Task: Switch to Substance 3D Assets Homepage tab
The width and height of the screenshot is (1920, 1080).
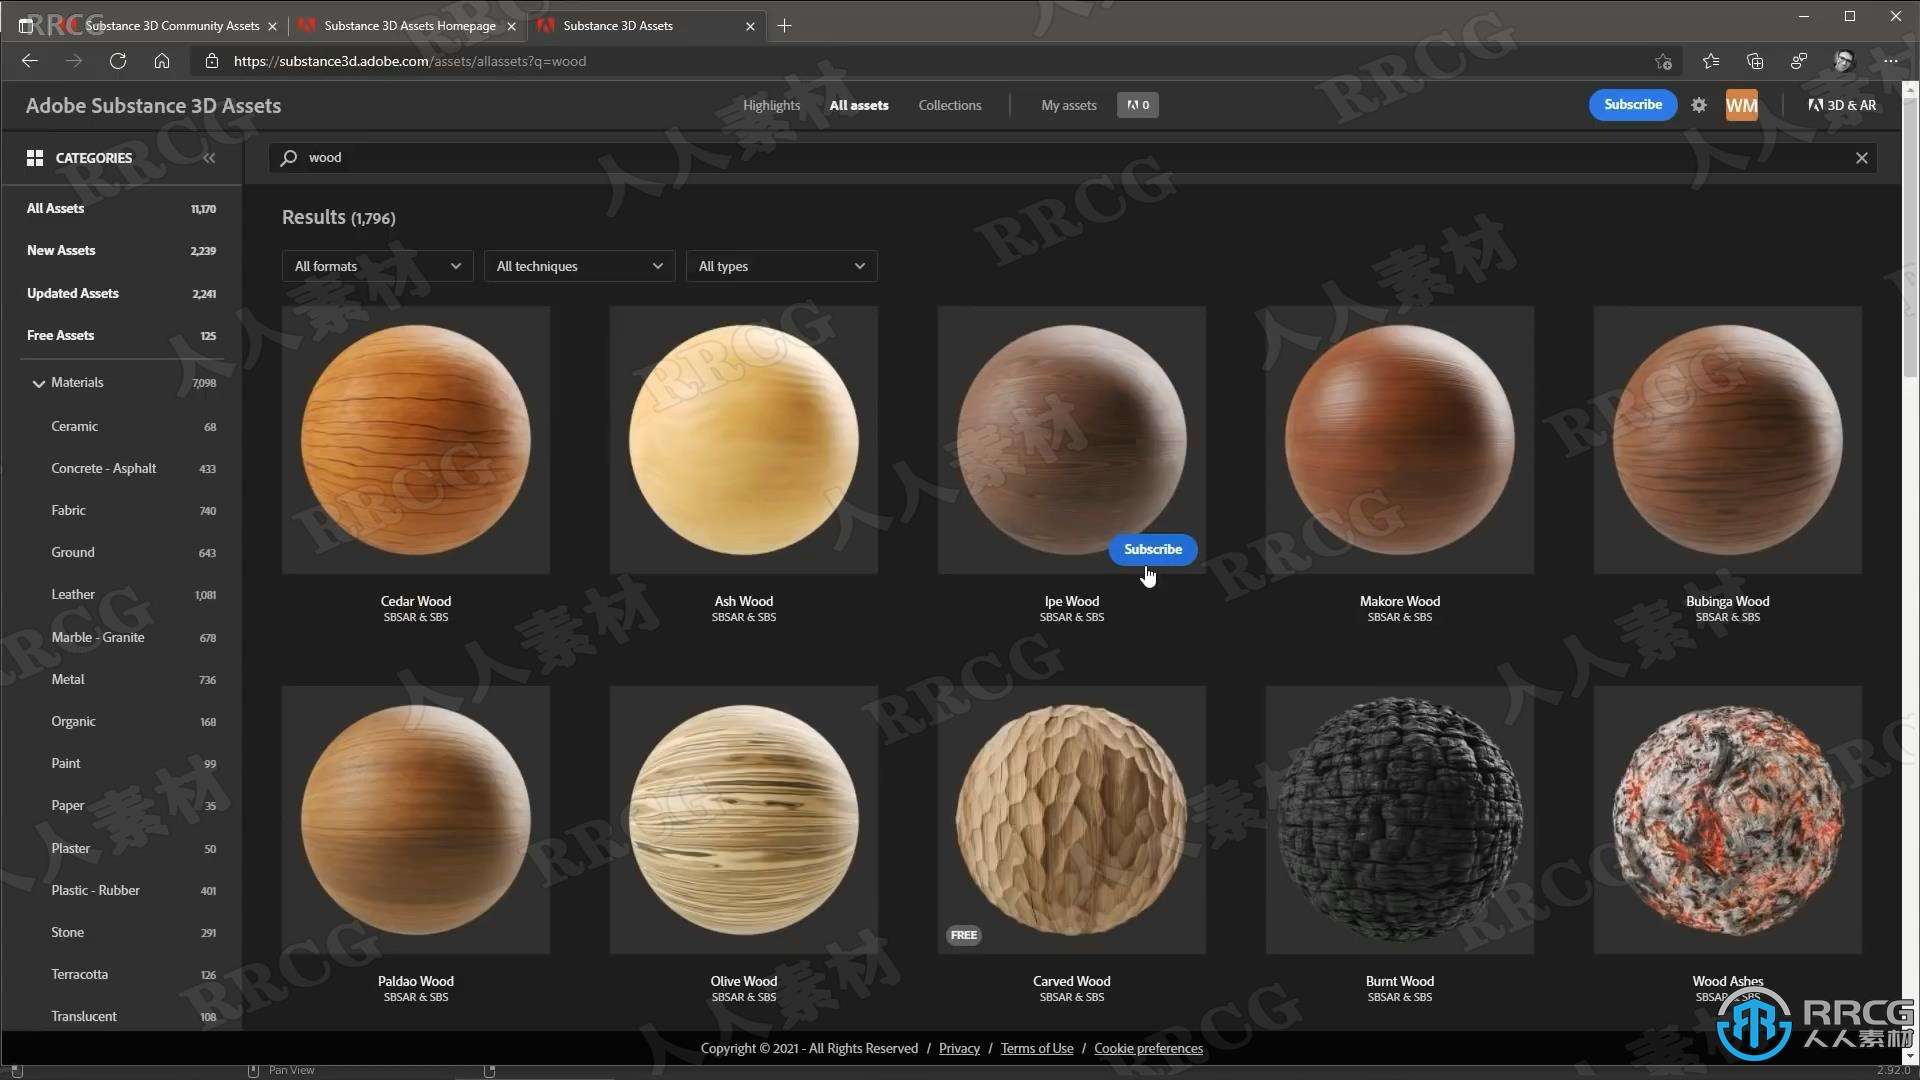Action: point(408,26)
